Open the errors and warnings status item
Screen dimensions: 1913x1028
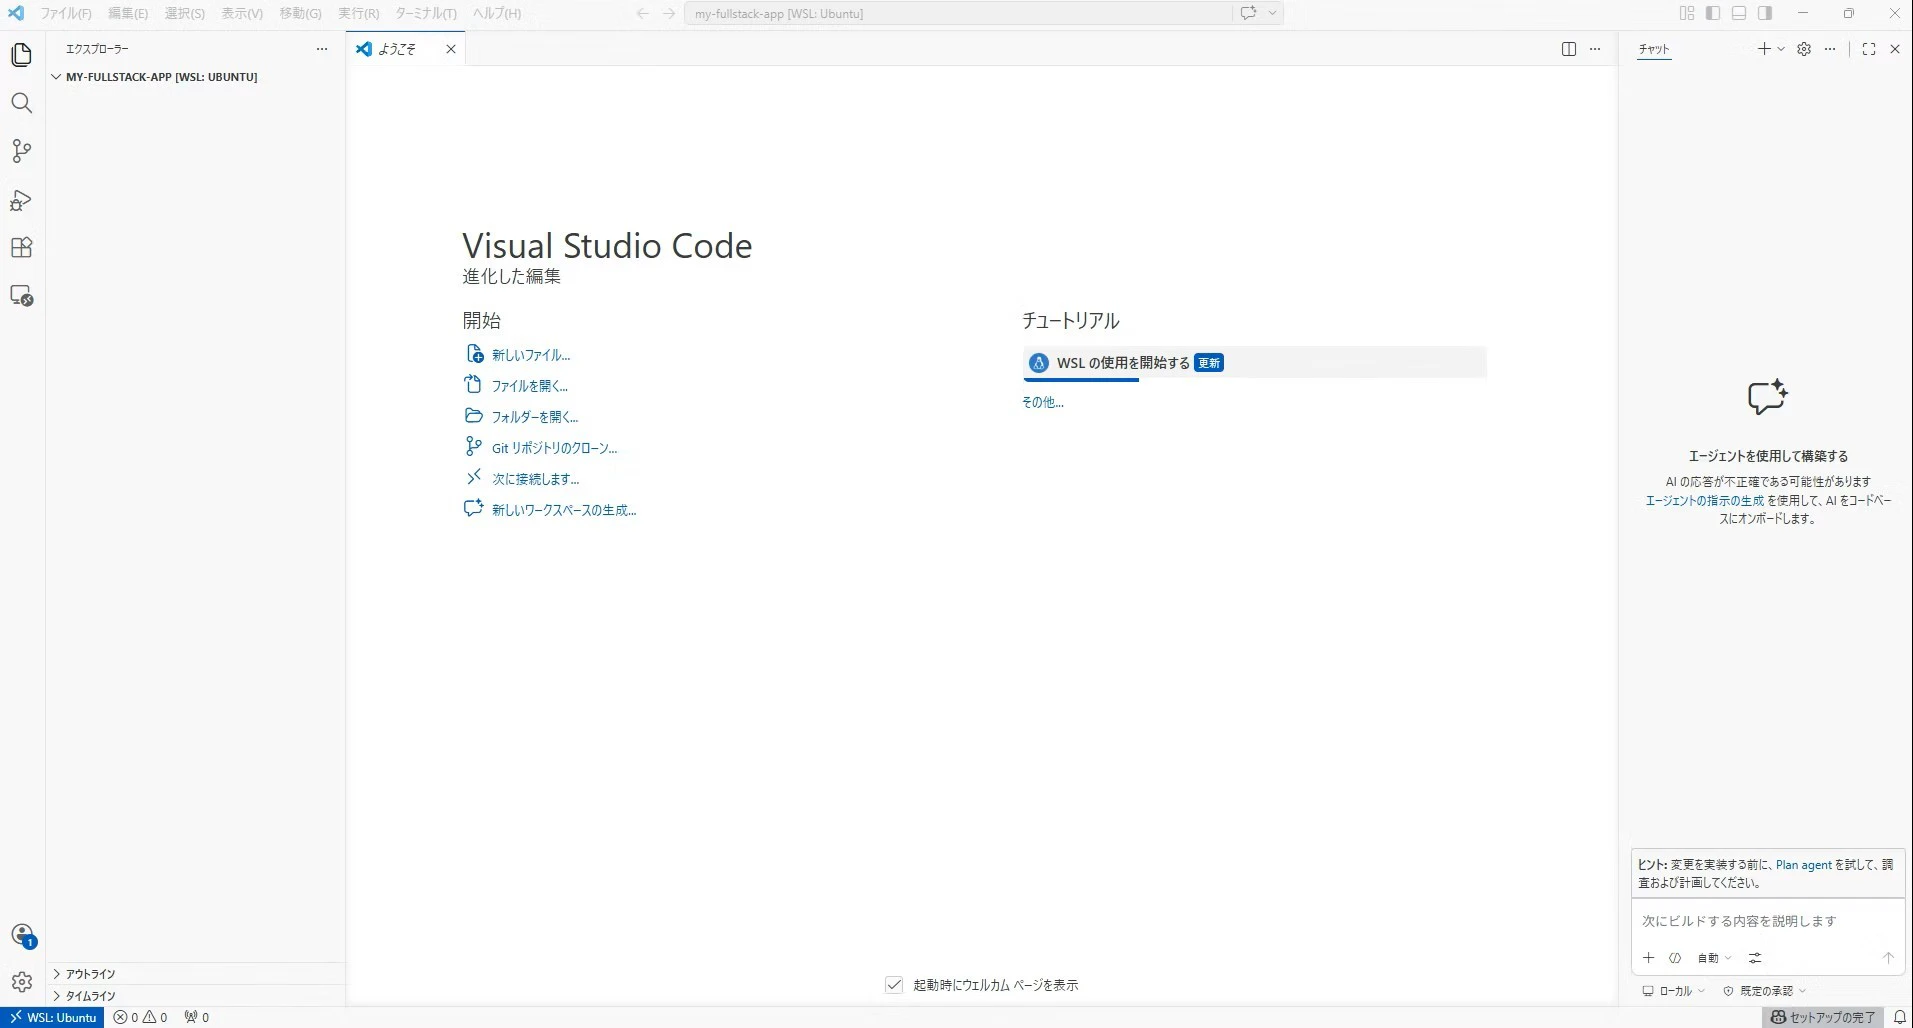point(141,1017)
